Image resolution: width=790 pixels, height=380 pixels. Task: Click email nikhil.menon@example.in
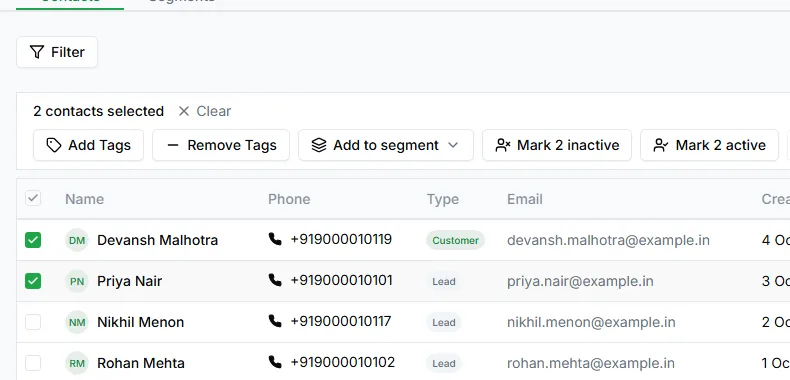591,322
